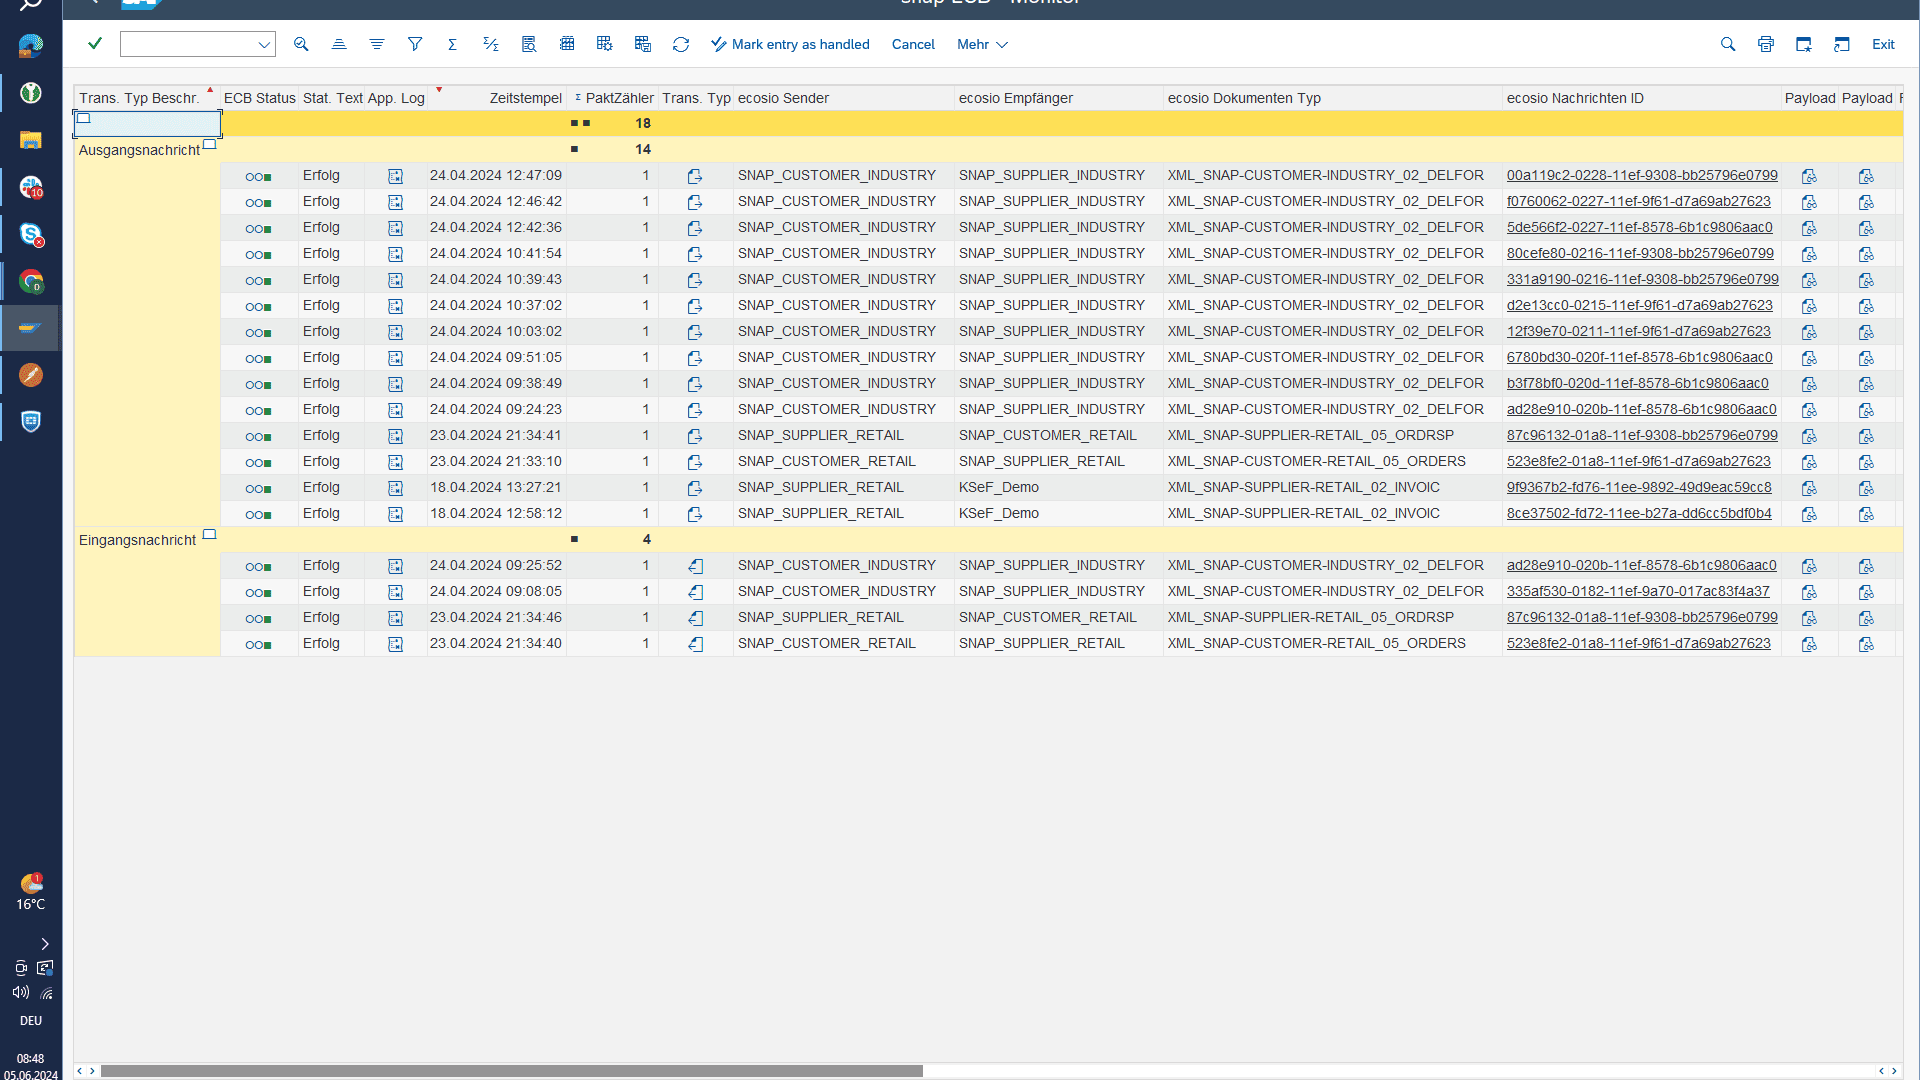Collapse the Ausgangsnachricht group toggle
Viewport: 1920px width, 1080px height.
click(x=209, y=145)
